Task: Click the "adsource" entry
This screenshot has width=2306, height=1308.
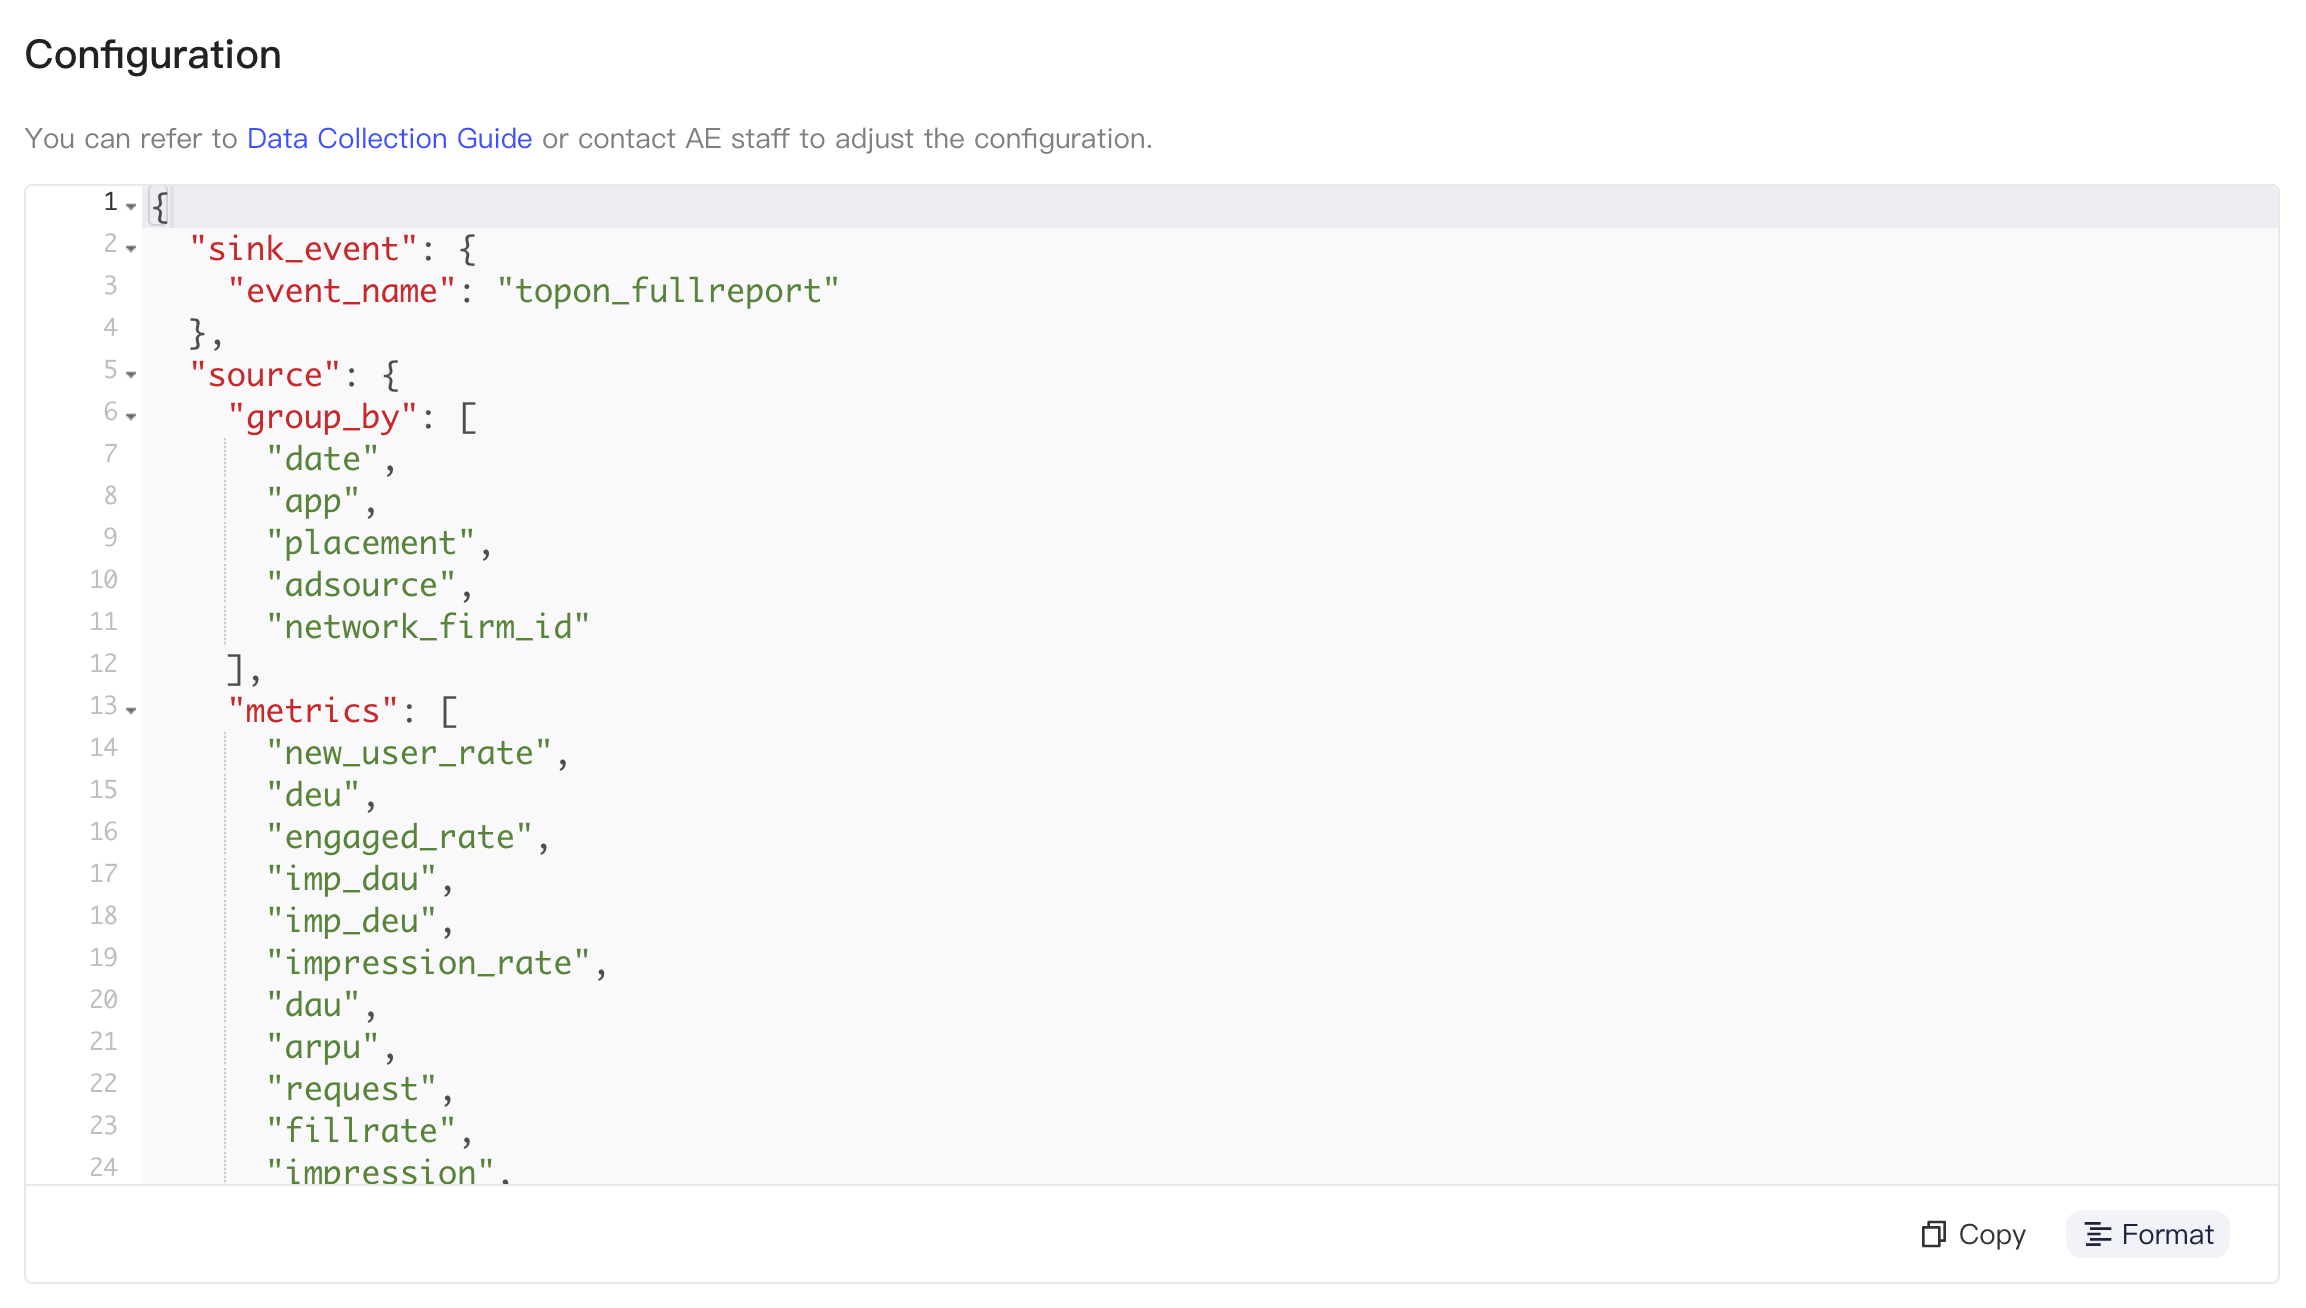Action: point(360,585)
